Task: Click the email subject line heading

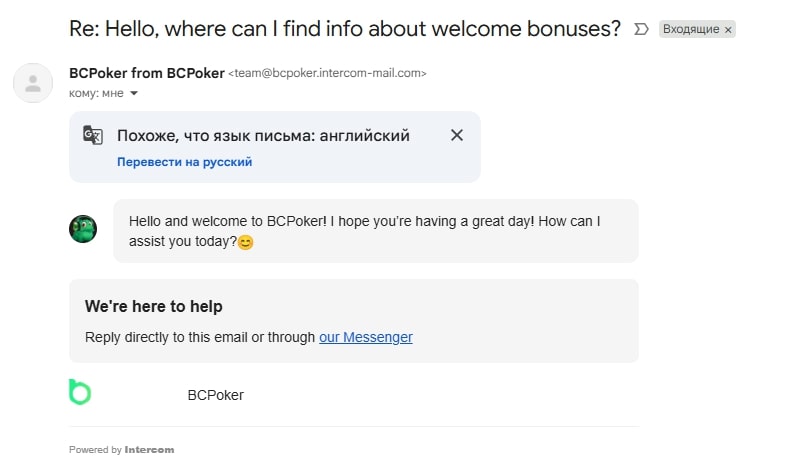Action: [x=345, y=28]
